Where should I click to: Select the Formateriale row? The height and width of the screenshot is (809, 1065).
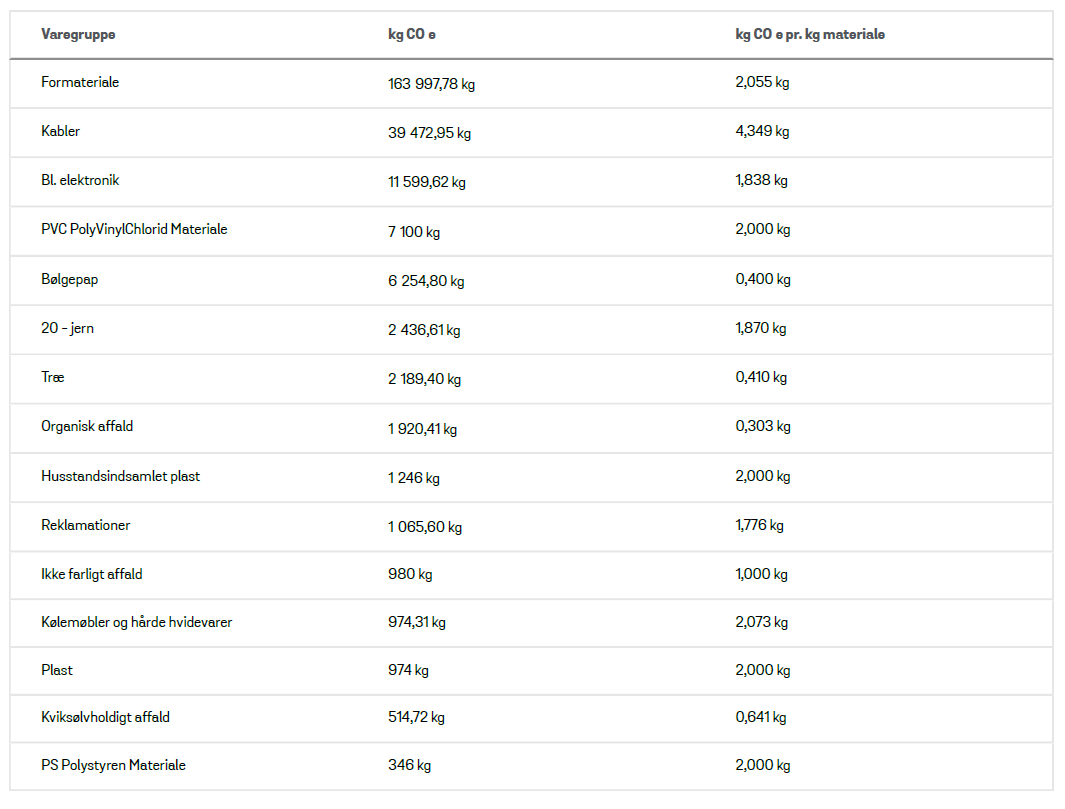[x=531, y=84]
